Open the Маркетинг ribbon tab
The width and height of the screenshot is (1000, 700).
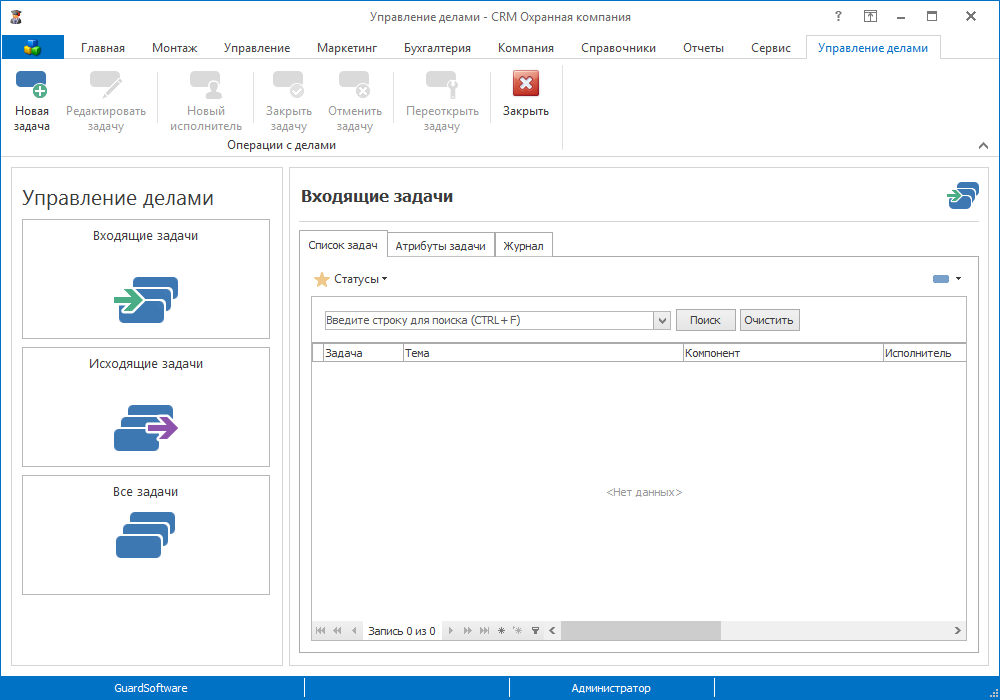tap(347, 48)
